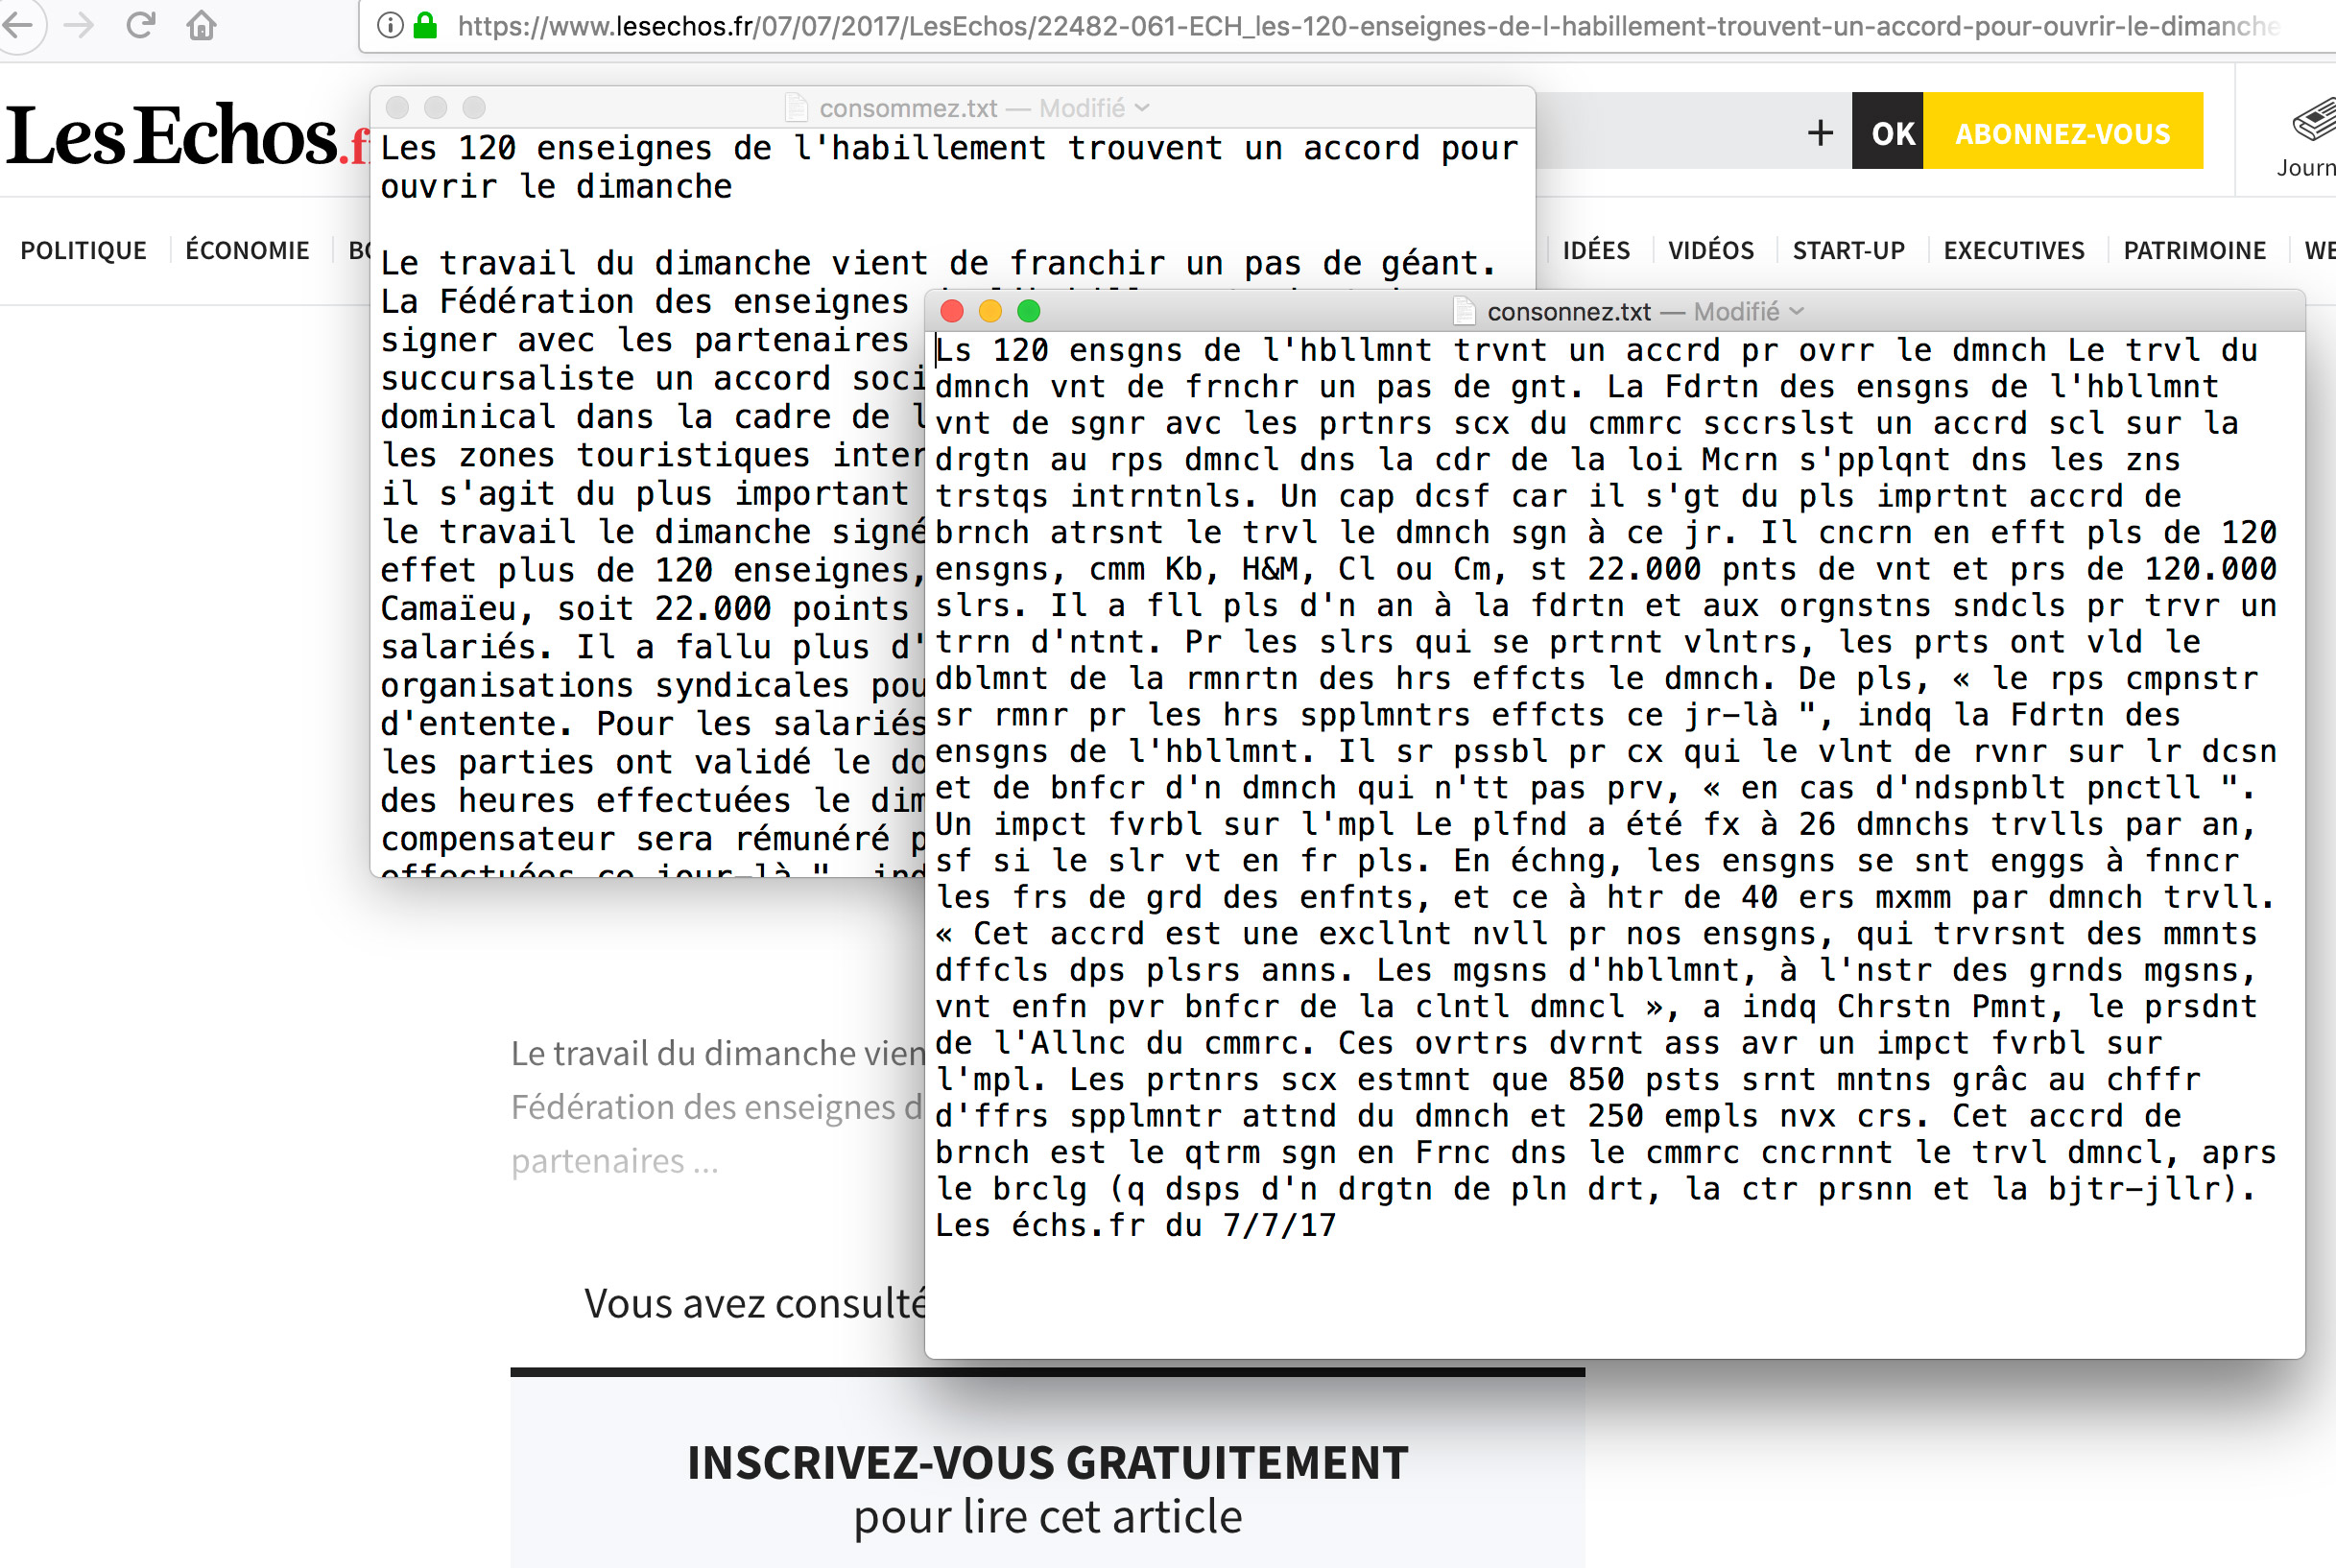This screenshot has width=2336, height=1568.
Task: Click the browser back arrow
Action: pos(18,24)
